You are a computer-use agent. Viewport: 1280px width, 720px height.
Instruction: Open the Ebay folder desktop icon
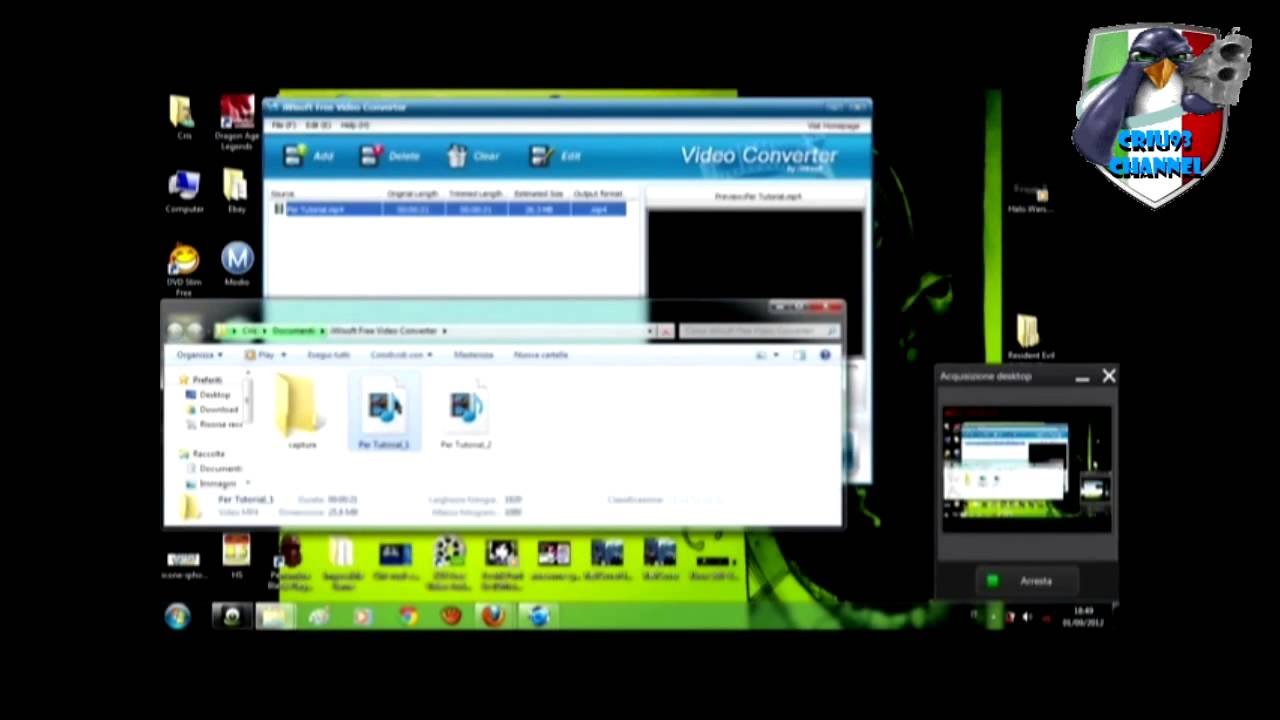click(236, 192)
